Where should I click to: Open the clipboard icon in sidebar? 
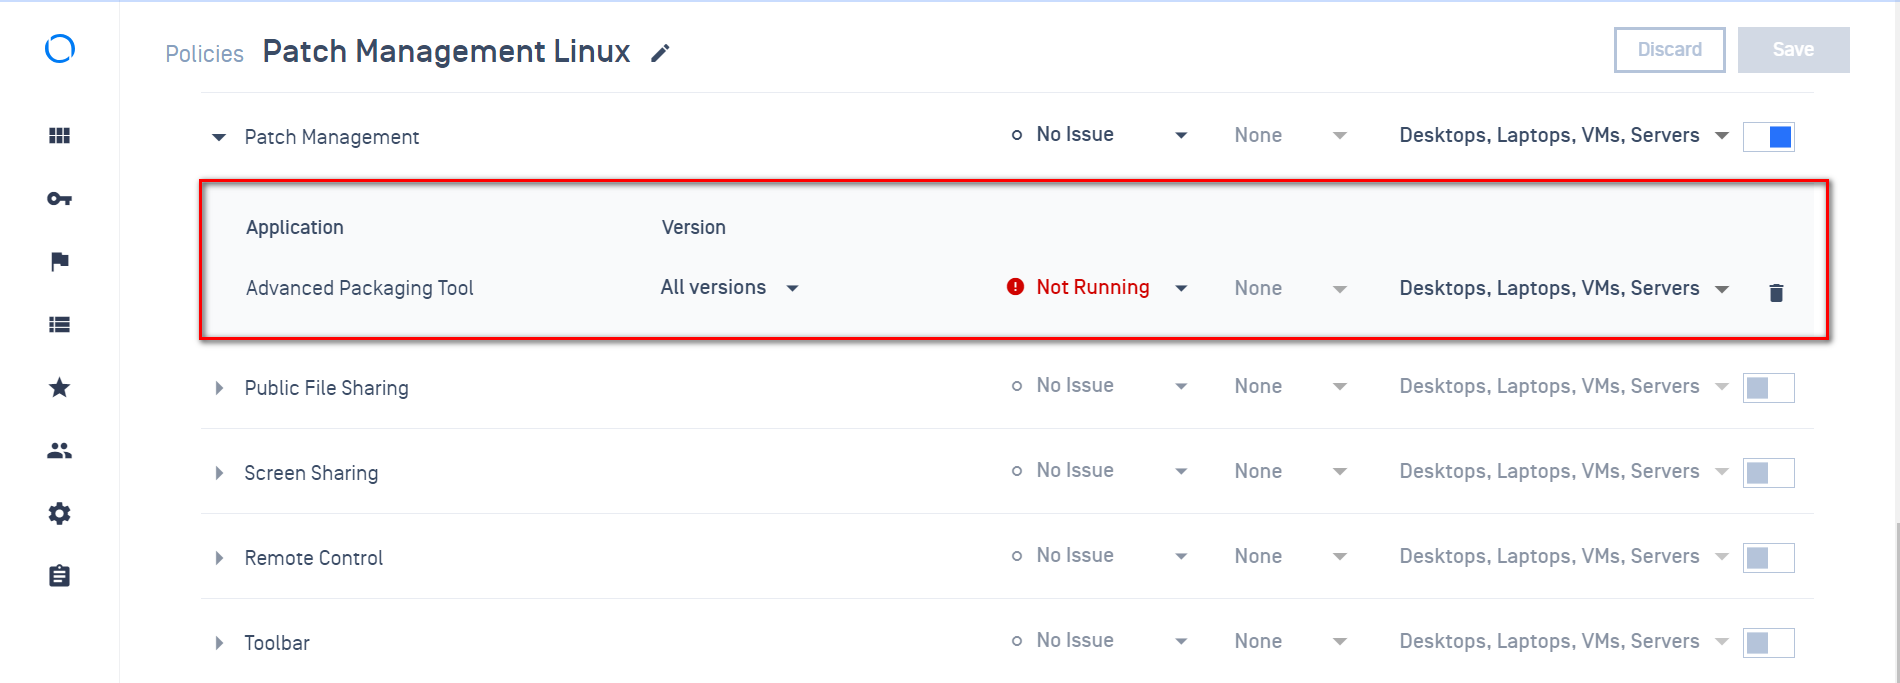click(x=60, y=576)
